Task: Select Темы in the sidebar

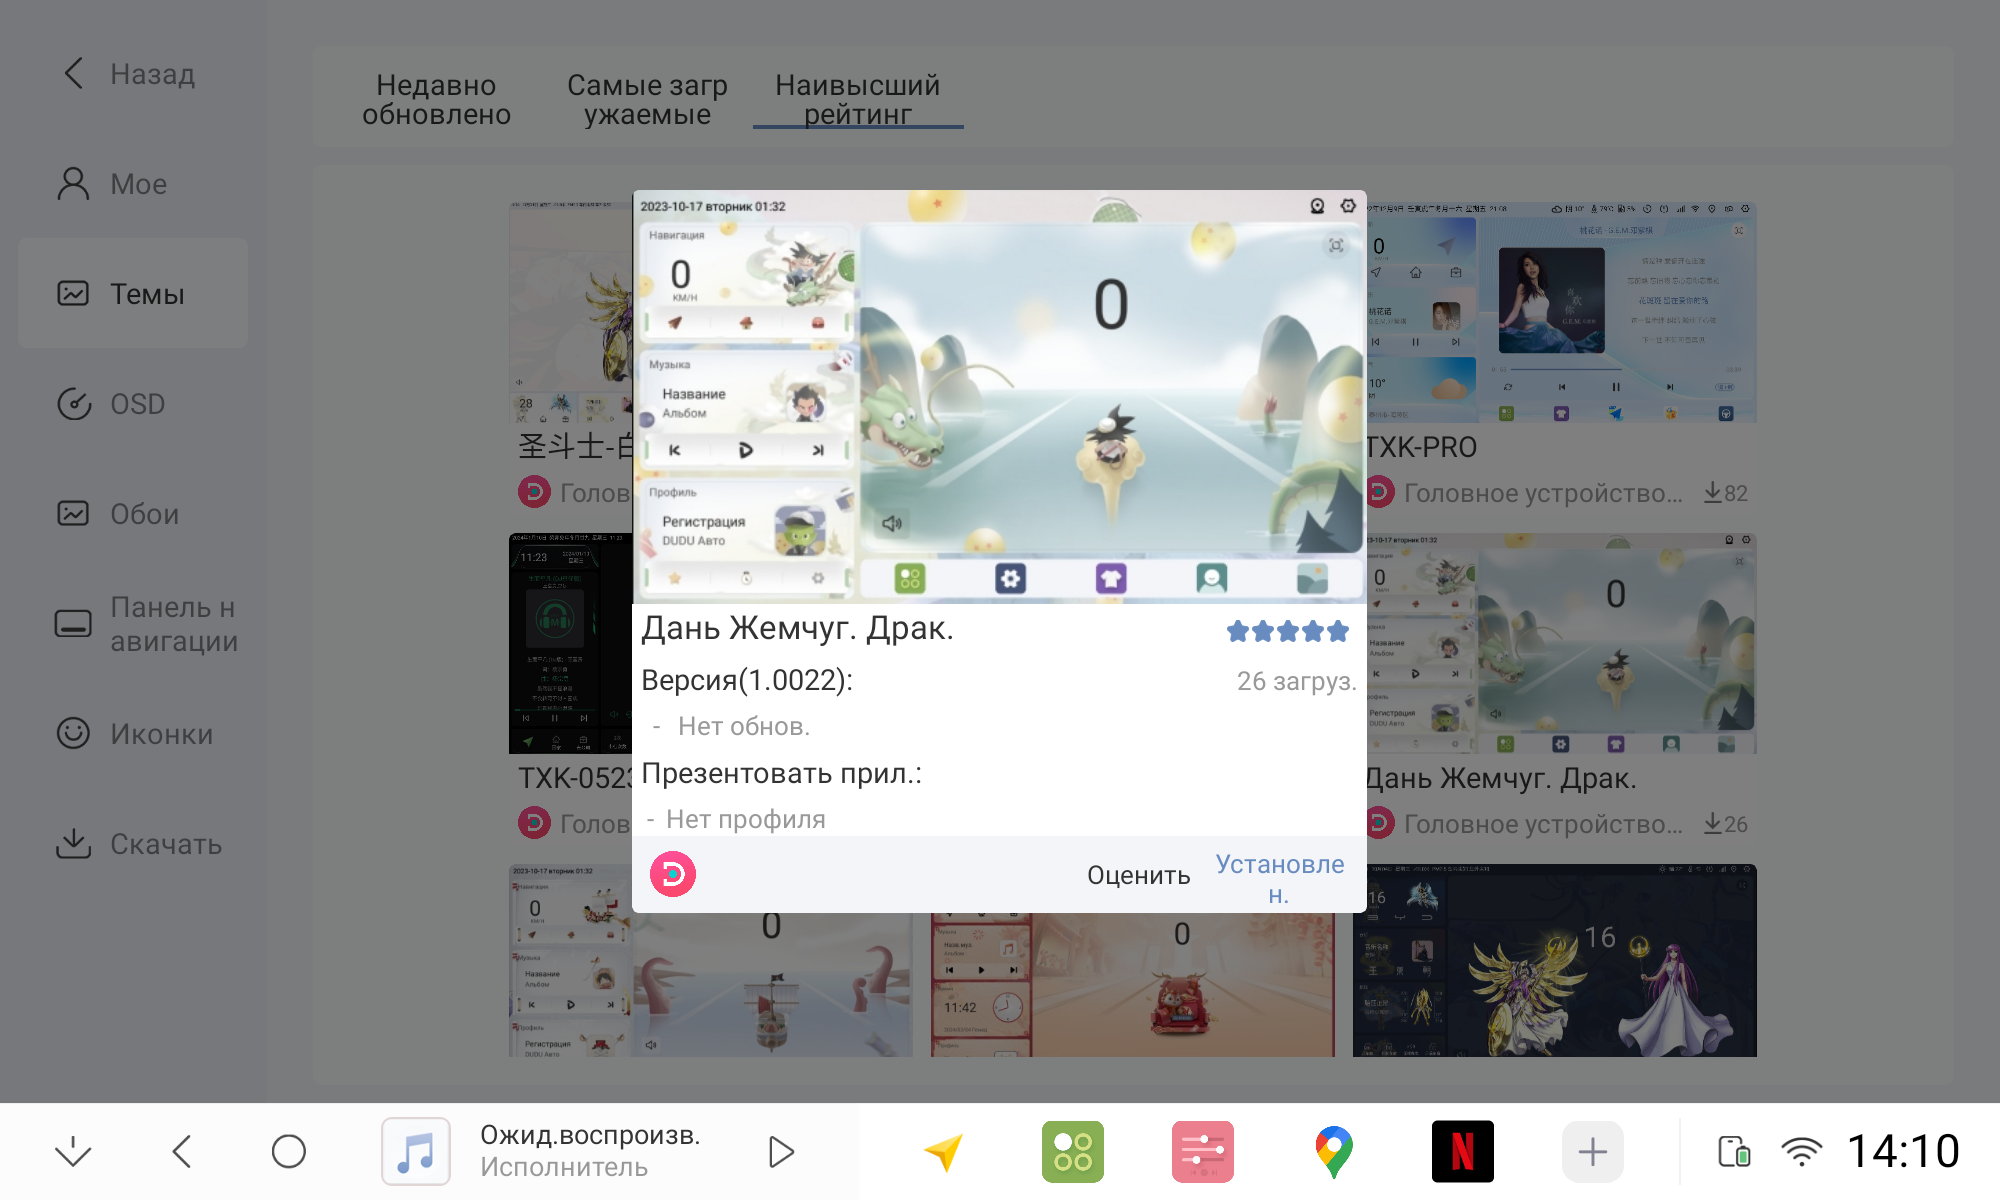Action: (x=133, y=294)
